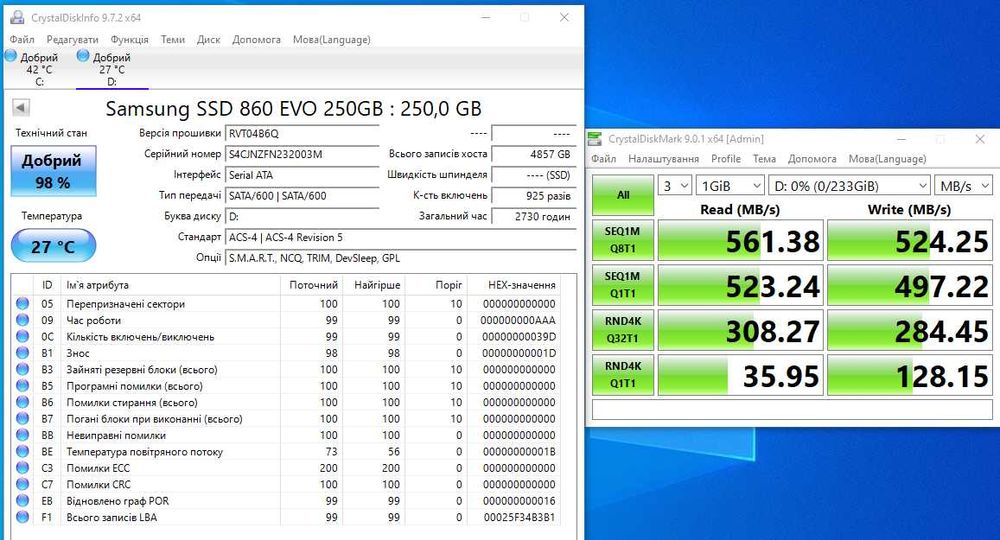The height and width of the screenshot is (540, 1000).
Task: Click the serial number field S4CJNZFN232003M
Action: click(x=302, y=154)
